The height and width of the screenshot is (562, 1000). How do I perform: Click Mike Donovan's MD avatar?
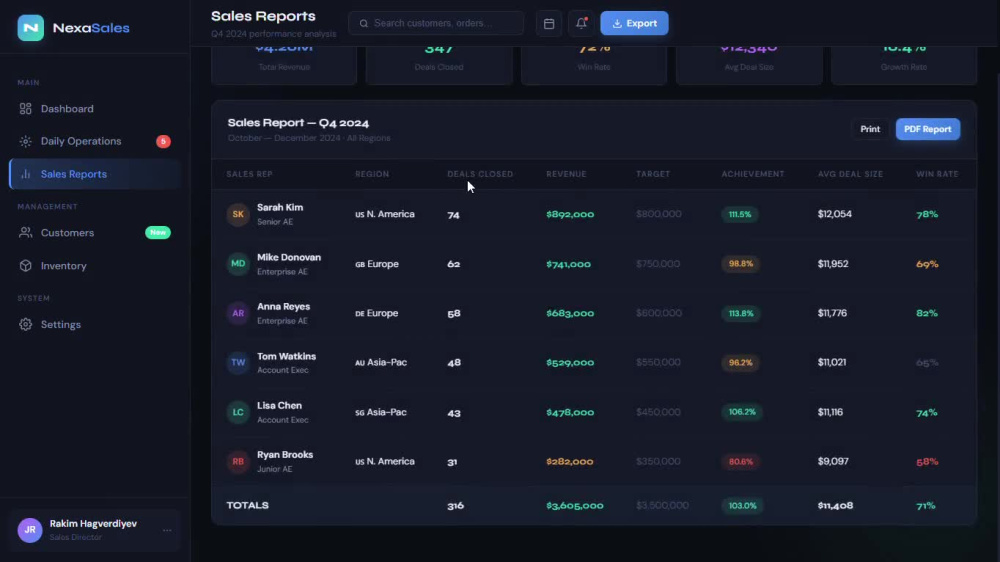pos(238,263)
